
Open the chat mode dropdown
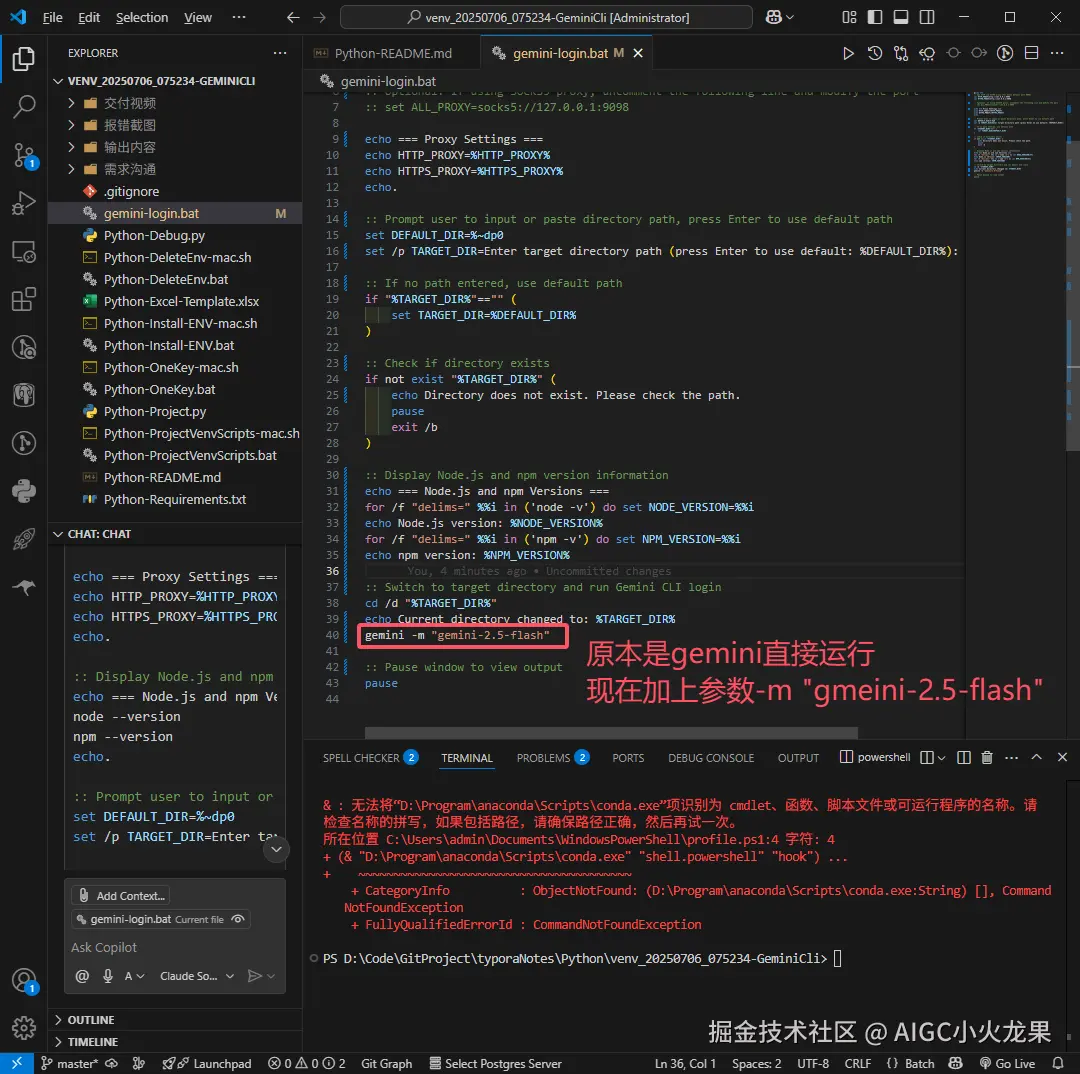[134, 975]
